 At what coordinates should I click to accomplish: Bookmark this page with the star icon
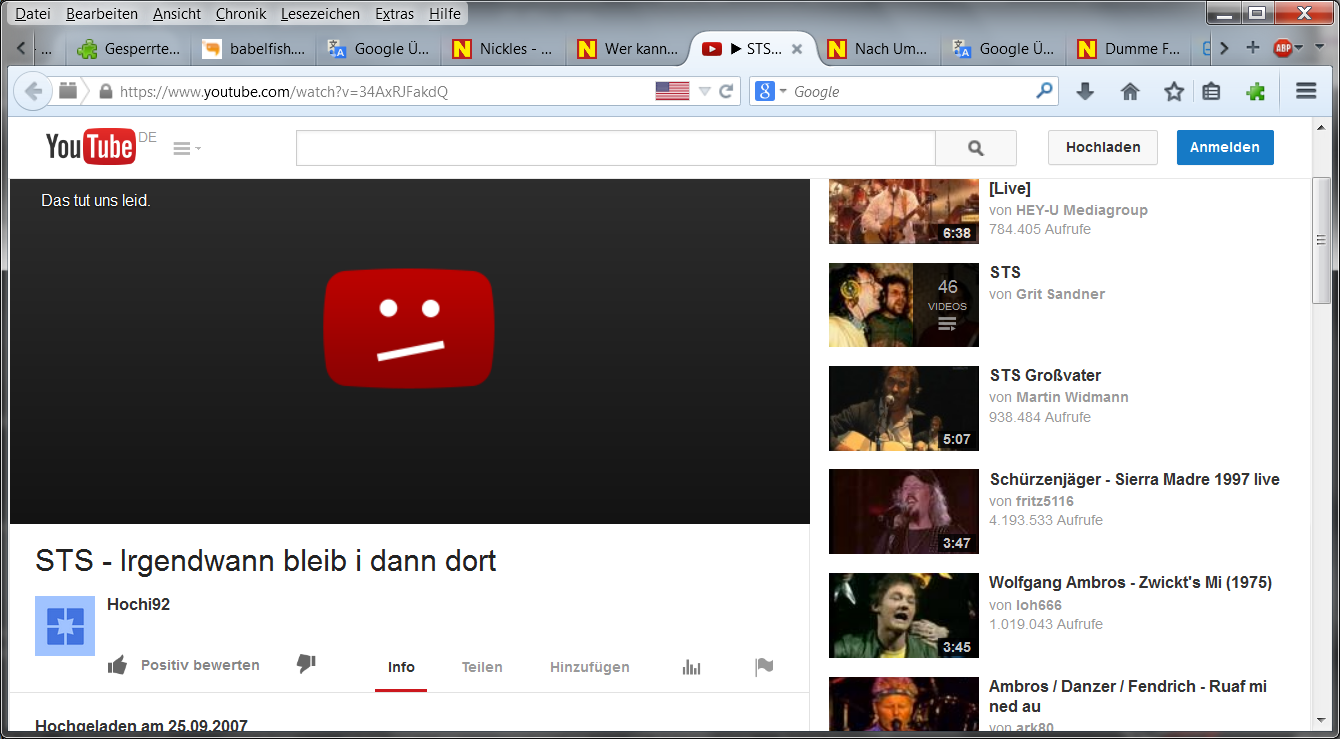click(x=1174, y=92)
